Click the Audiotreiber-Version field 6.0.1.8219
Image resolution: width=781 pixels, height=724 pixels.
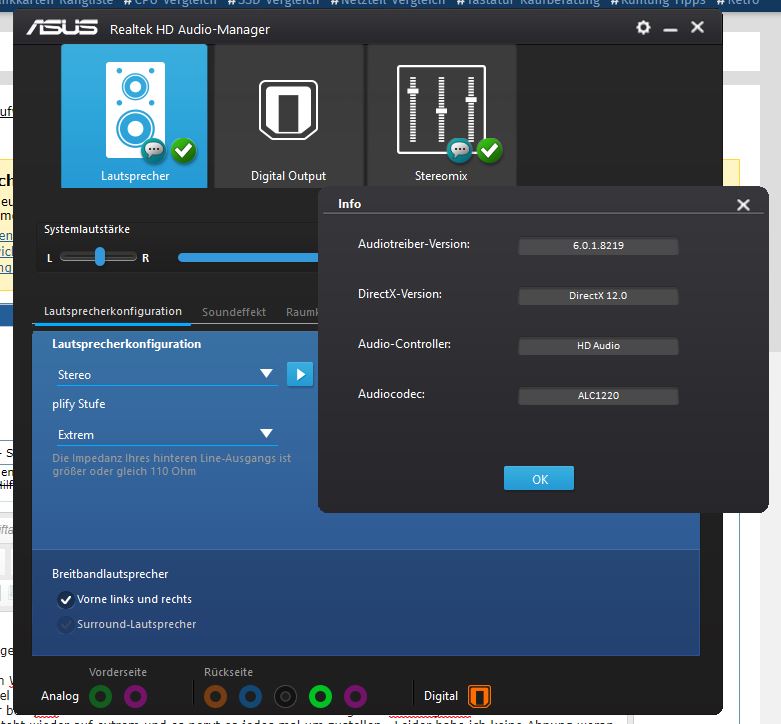pyautogui.click(x=598, y=246)
